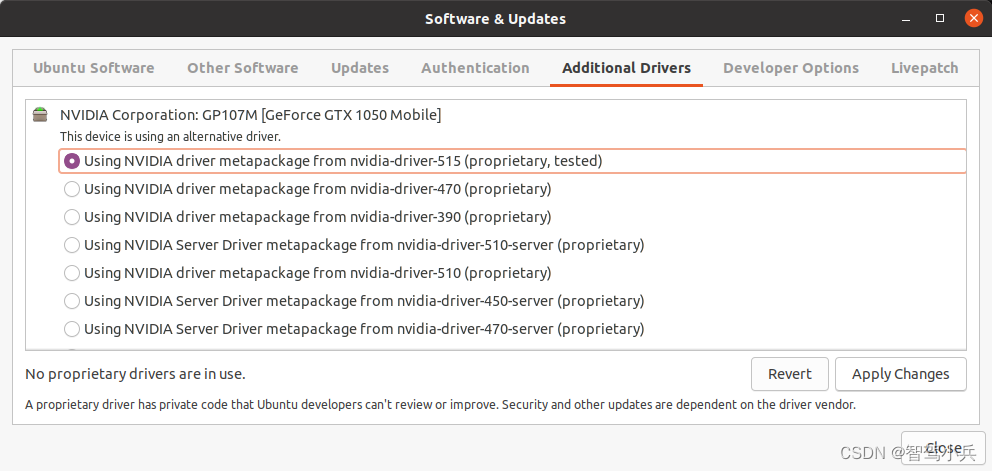This screenshot has height=471, width=992.
Task: Open the Livepatch tab
Action: click(x=925, y=68)
